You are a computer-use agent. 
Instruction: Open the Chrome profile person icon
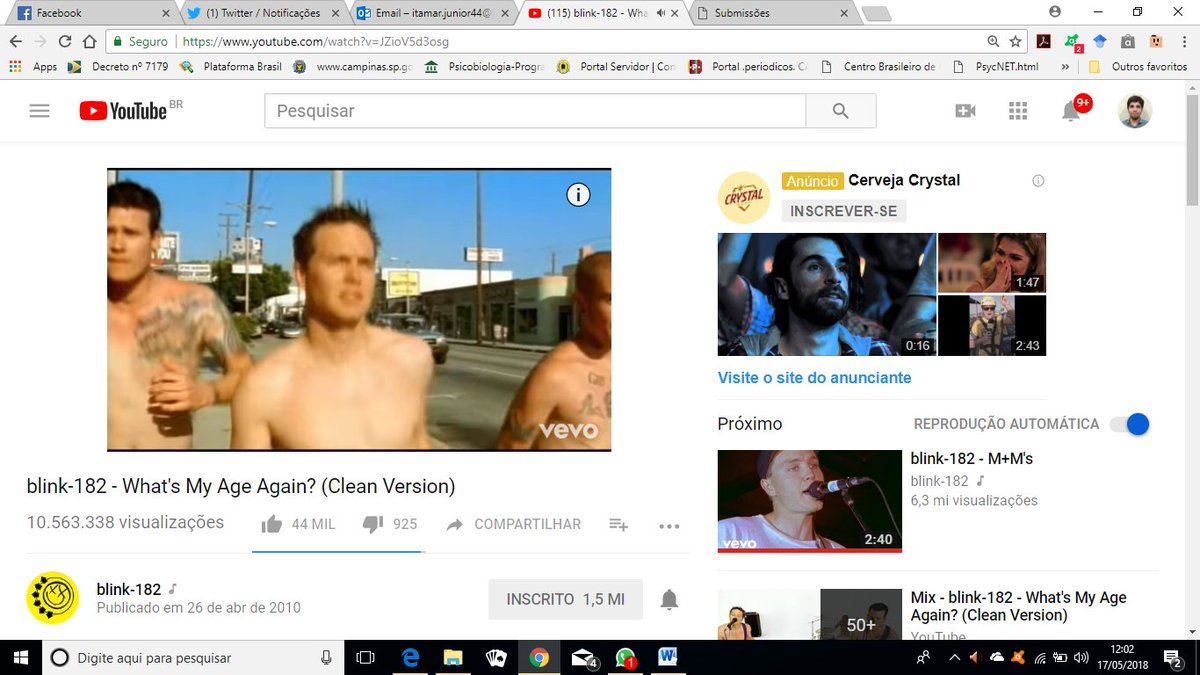click(1055, 12)
